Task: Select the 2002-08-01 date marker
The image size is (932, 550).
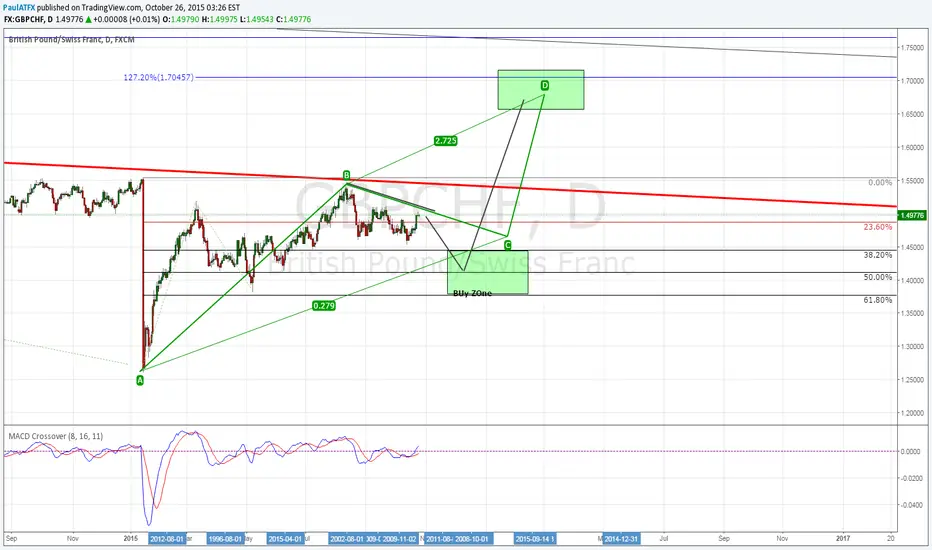Action: 347,539
